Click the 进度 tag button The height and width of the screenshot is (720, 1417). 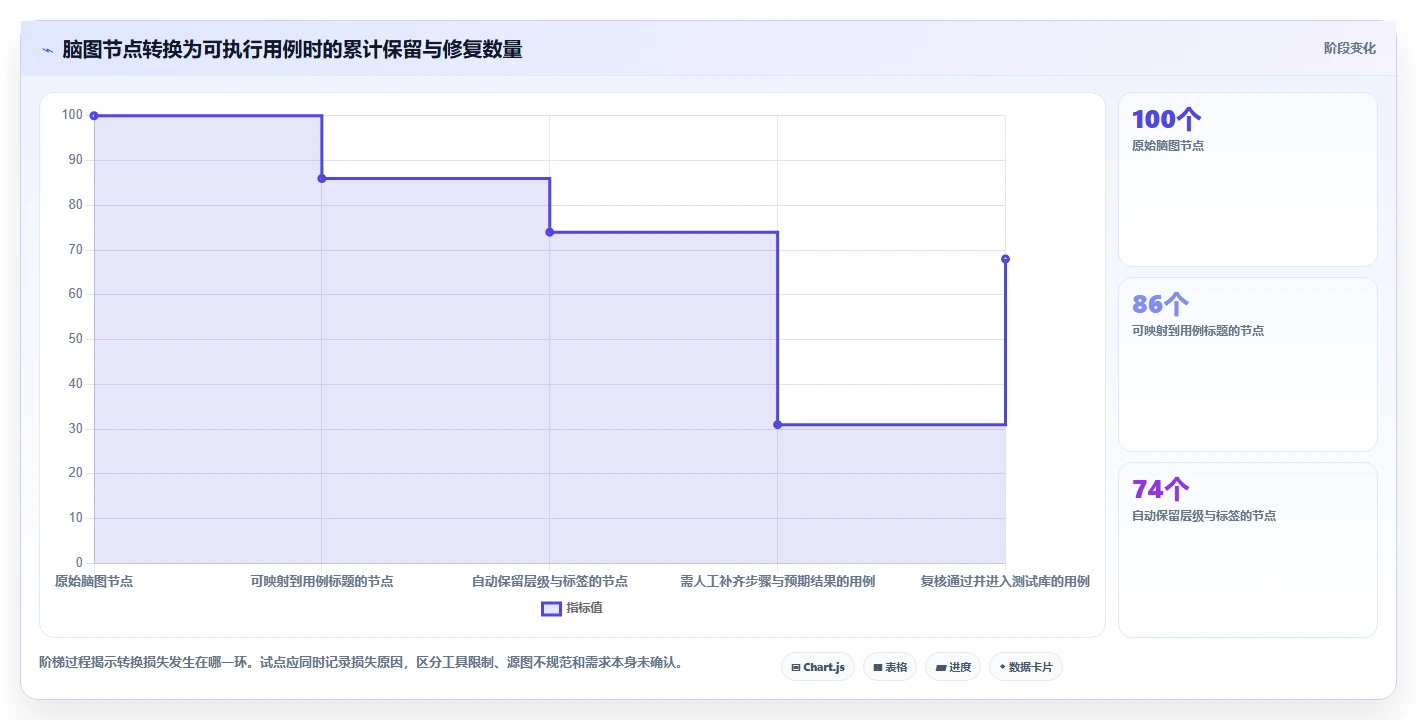click(x=953, y=667)
